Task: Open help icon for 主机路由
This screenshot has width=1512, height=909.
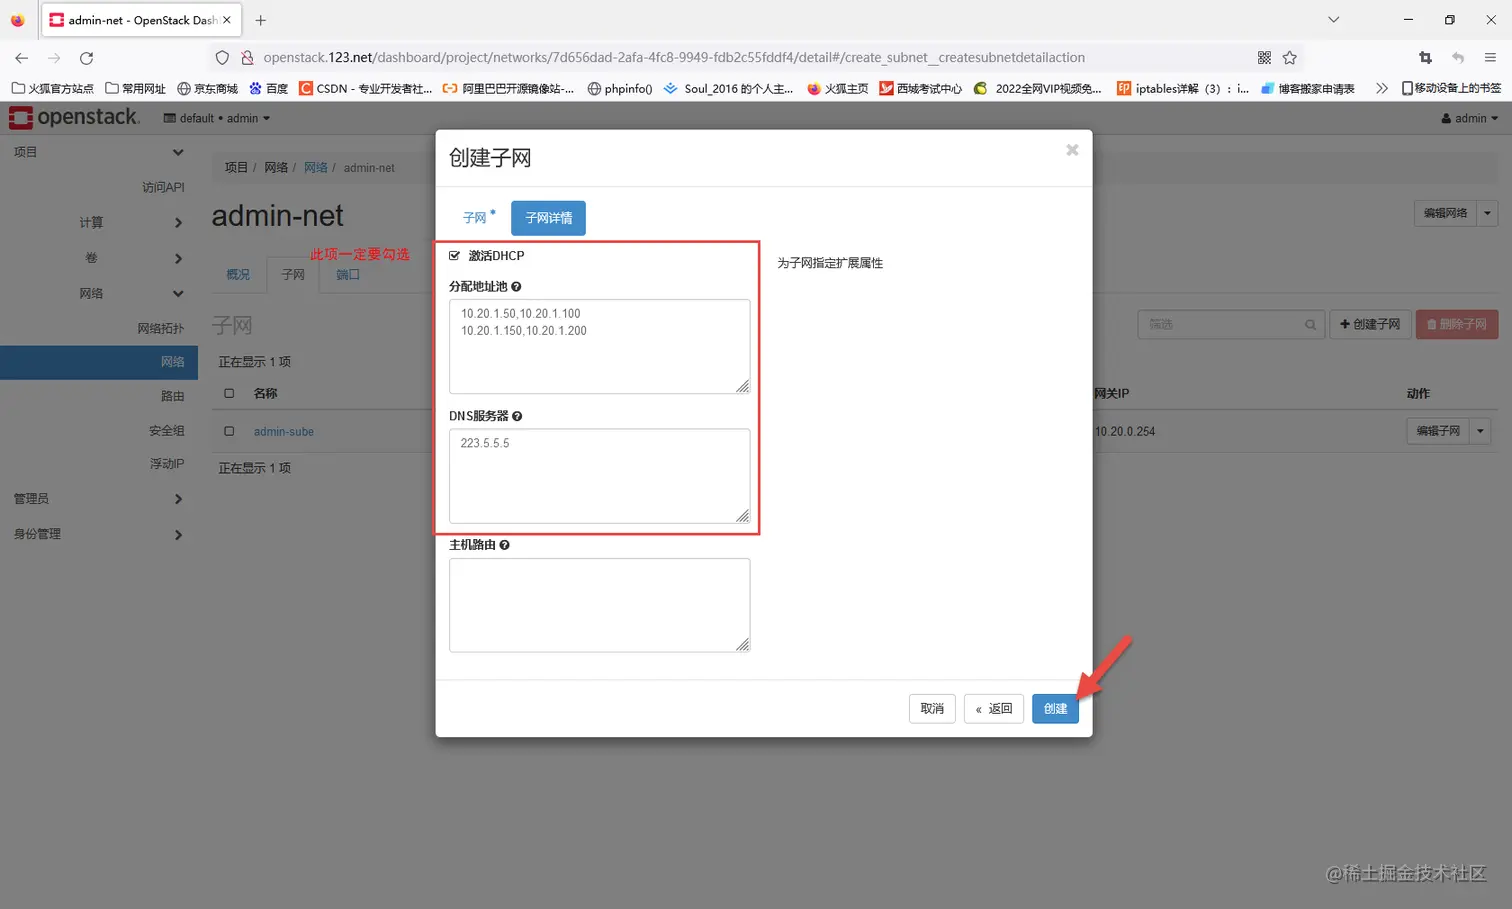Action: 505,545
